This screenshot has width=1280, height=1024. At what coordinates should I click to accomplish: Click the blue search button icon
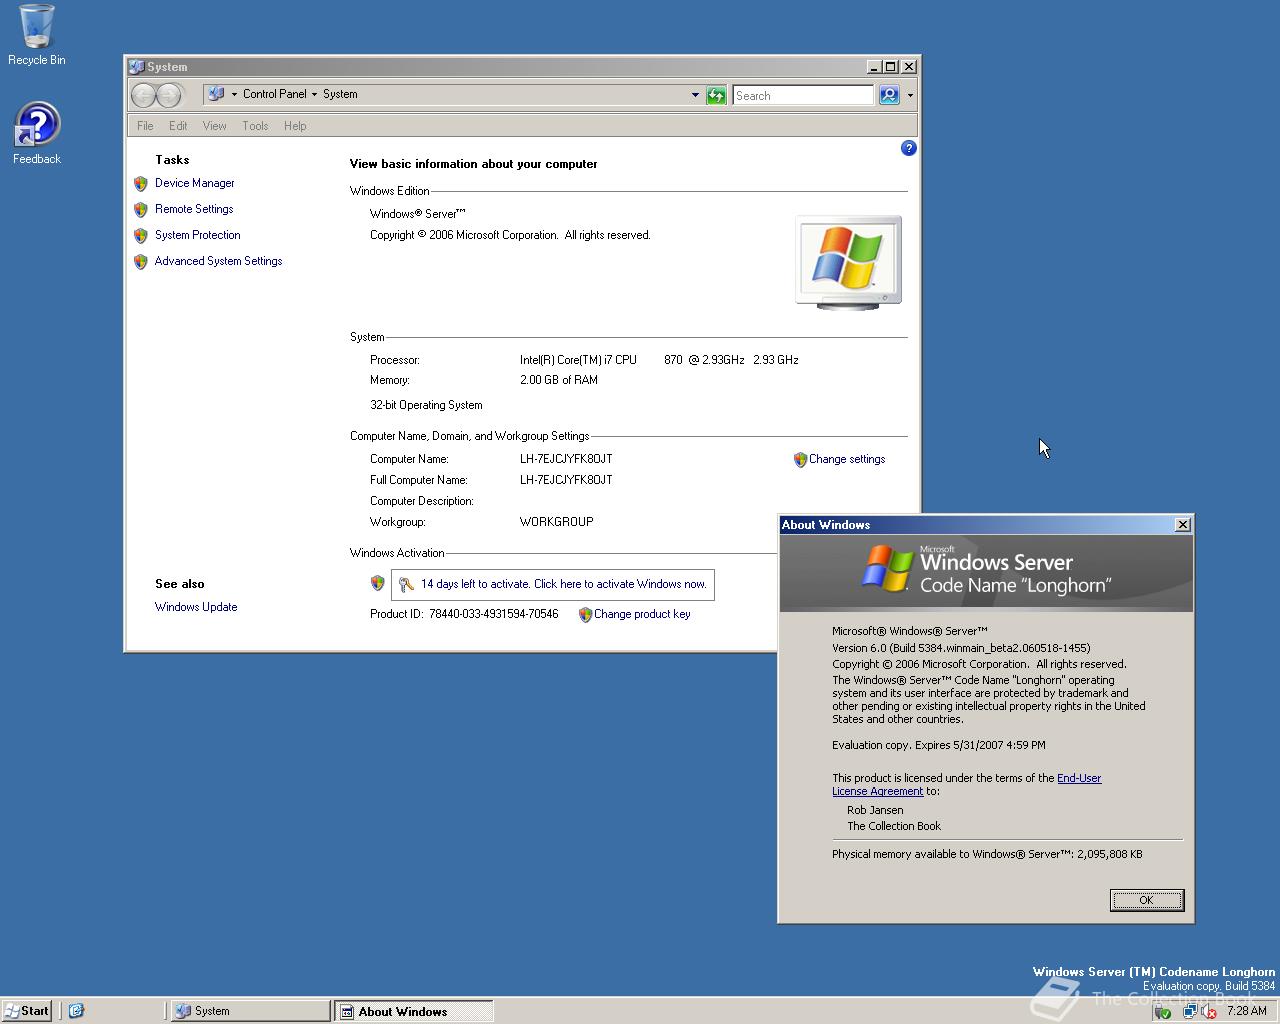click(x=888, y=95)
